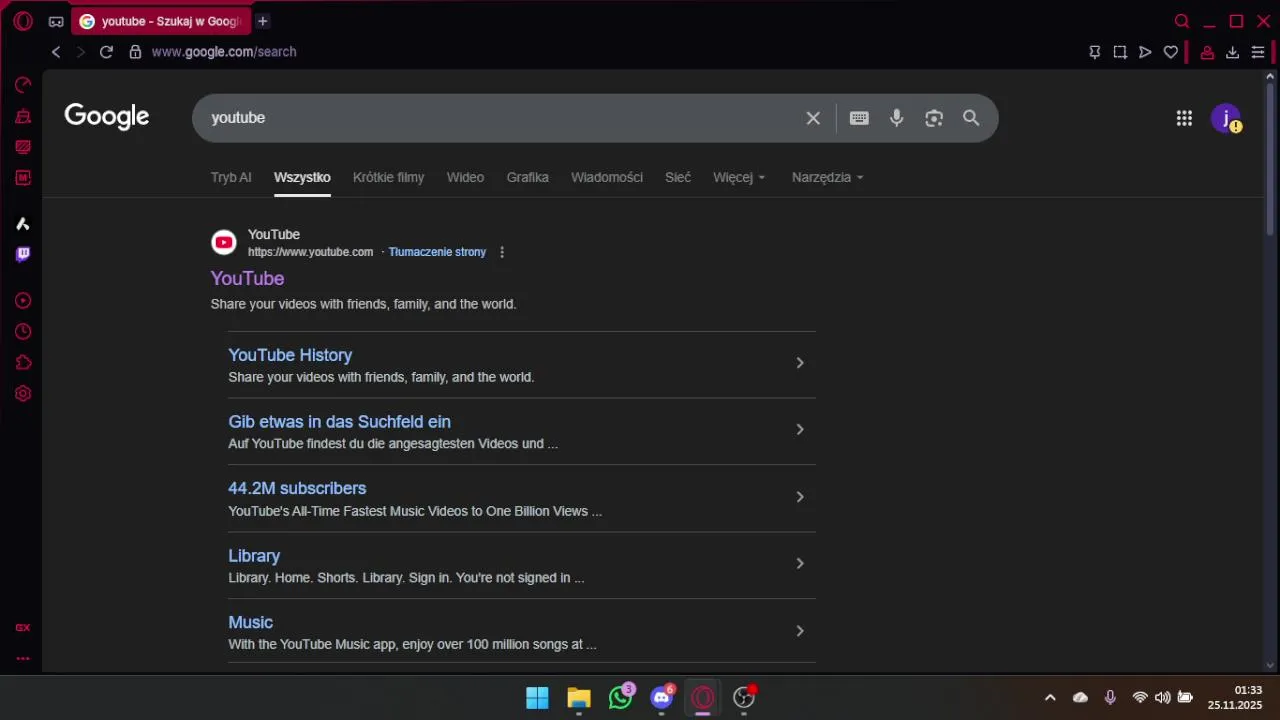1280x720 pixels.
Task: Open the Opera main menu logo
Action: [23, 21]
